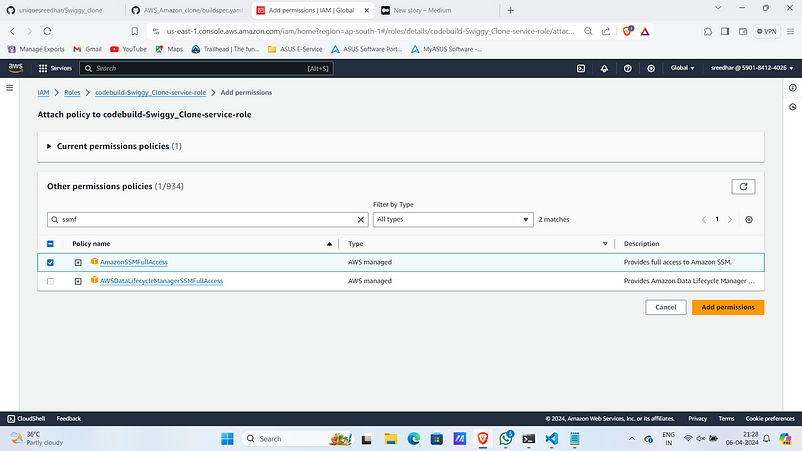Switch to uniquesreedhar/Swiggy_clone tab
The width and height of the screenshot is (802, 451).
pyautogui.click(x=60, y=10)
